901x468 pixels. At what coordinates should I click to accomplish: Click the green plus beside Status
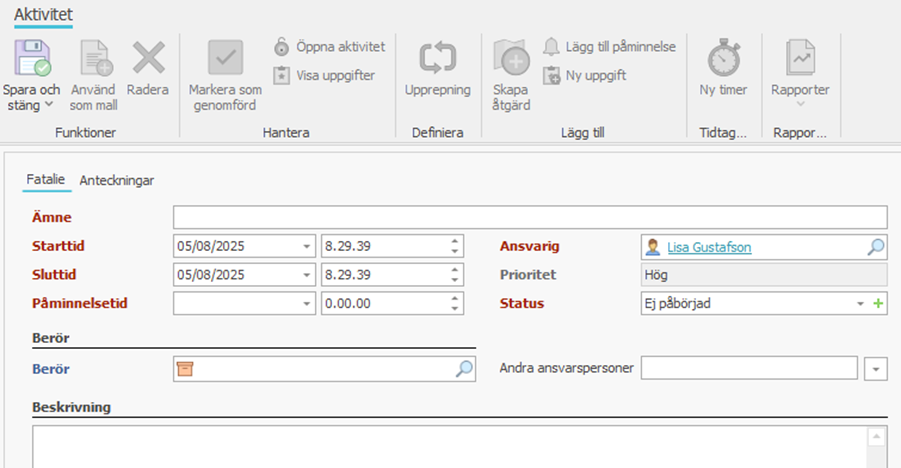(878, 303)
